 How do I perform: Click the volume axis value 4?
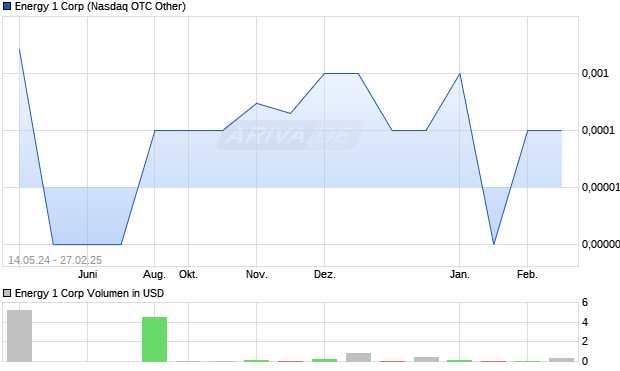click(585, 322)
